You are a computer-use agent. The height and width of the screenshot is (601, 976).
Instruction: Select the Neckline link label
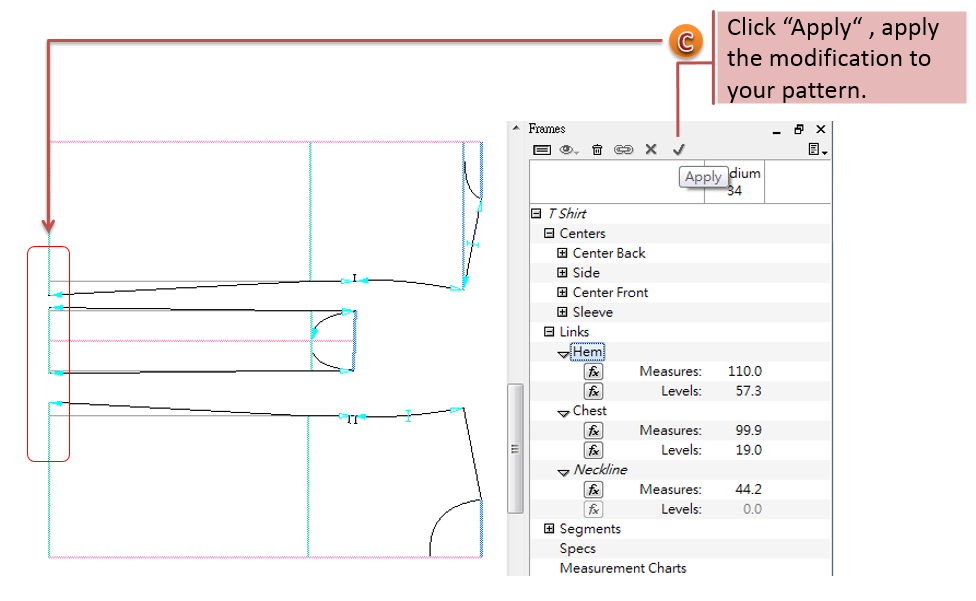600,470
